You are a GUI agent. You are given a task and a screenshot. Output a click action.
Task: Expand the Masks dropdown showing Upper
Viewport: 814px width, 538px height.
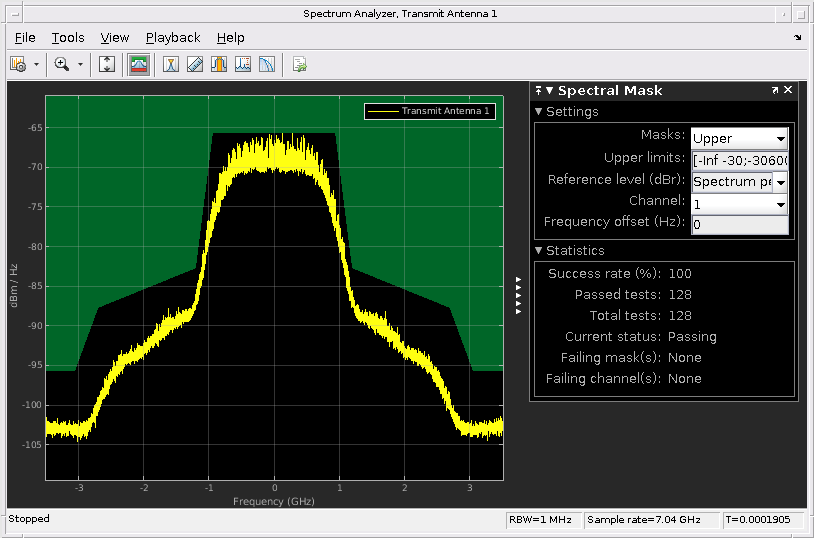point(739,139)
